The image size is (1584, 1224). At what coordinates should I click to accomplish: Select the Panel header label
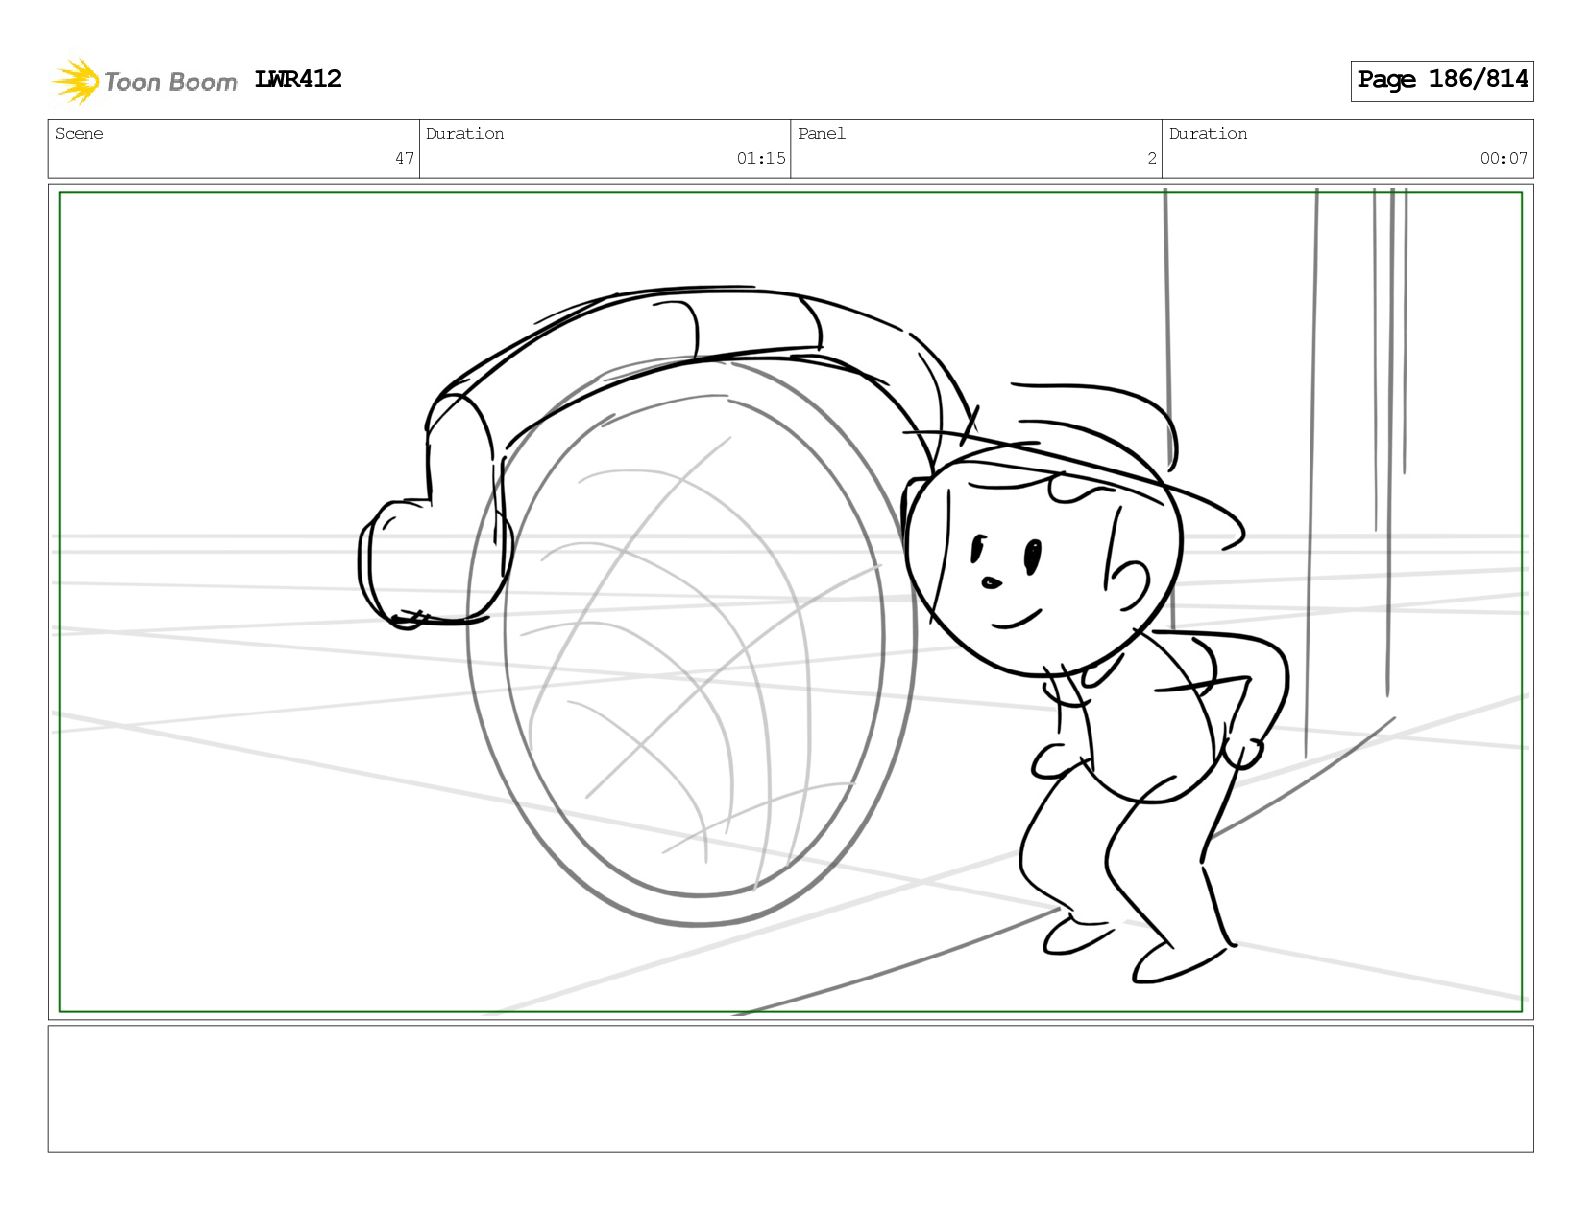(x=822, y=134)
